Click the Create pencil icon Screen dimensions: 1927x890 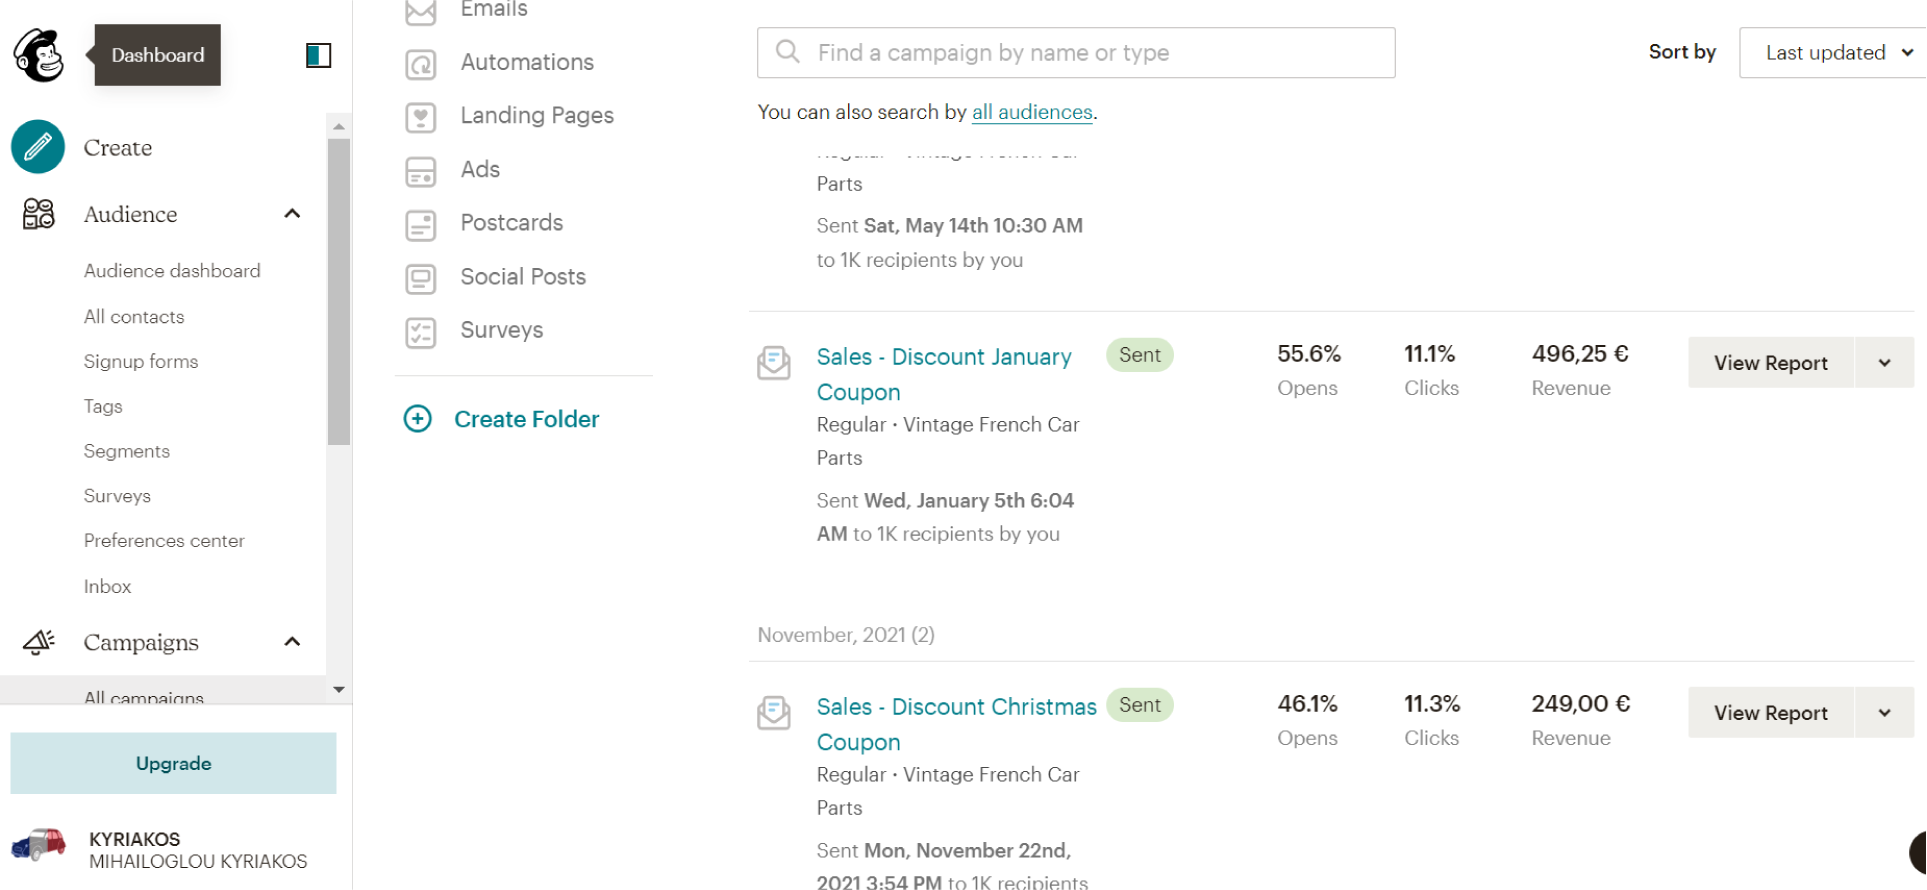38,147
